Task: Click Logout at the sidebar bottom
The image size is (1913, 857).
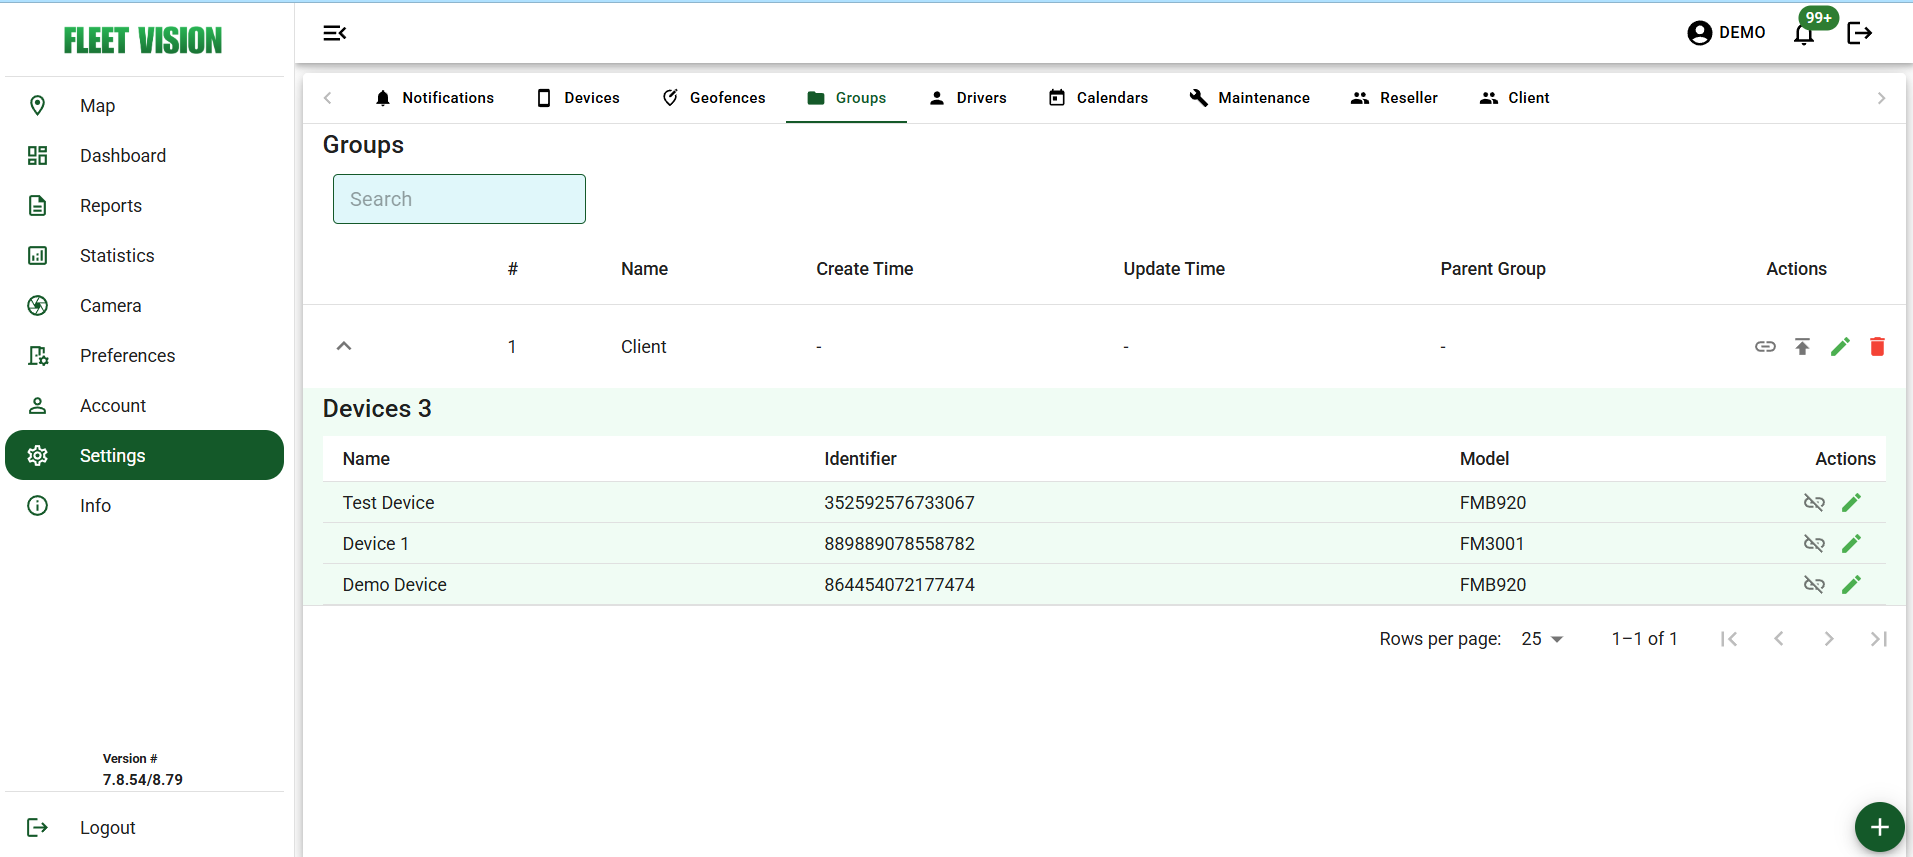Action: [x=145, y=827]
